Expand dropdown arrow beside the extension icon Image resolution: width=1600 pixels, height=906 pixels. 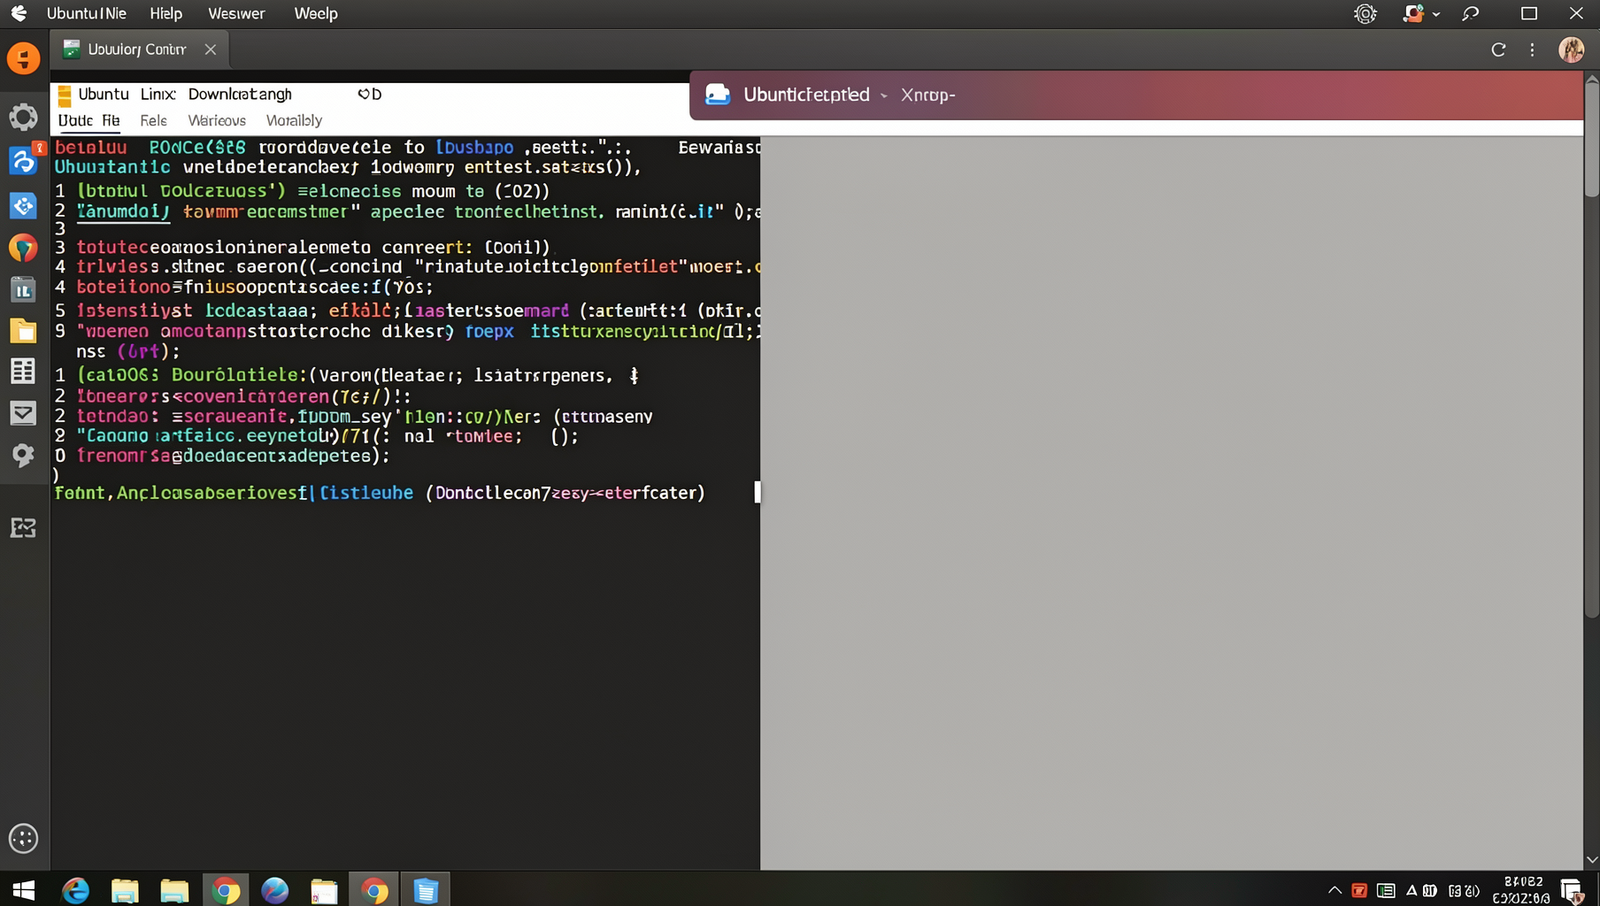1437,14
